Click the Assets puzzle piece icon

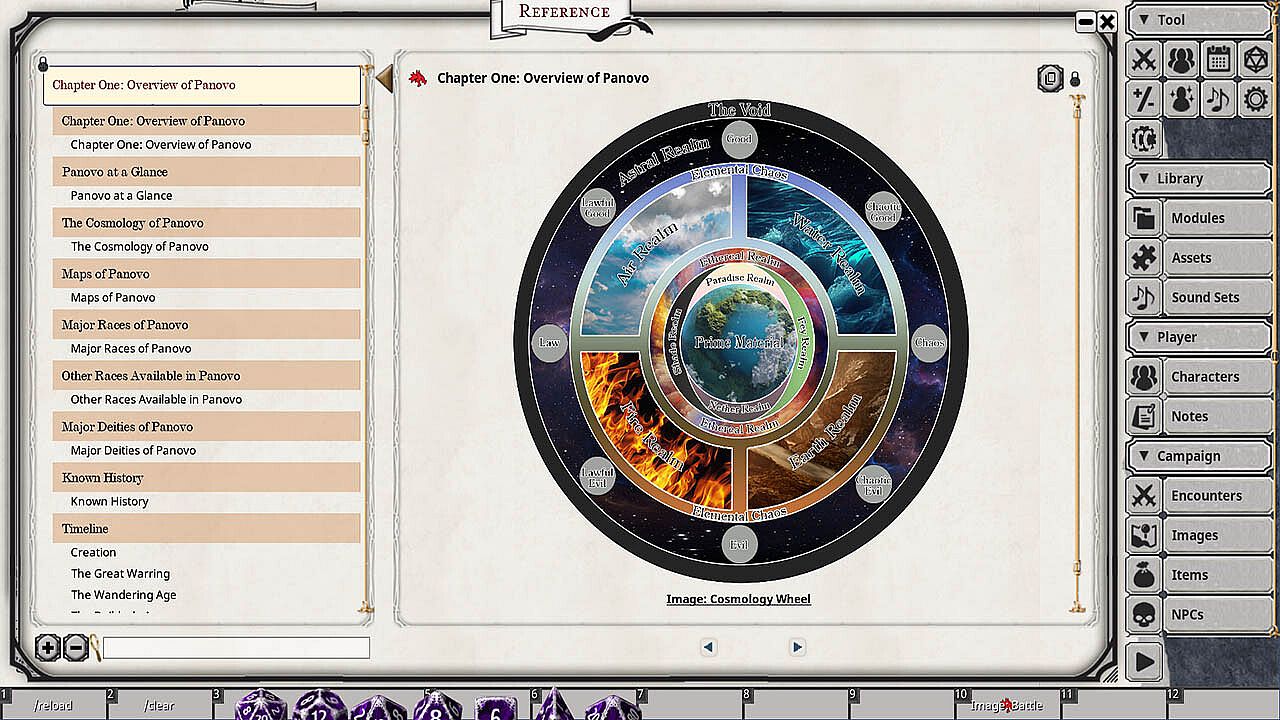pos(1144,258)
